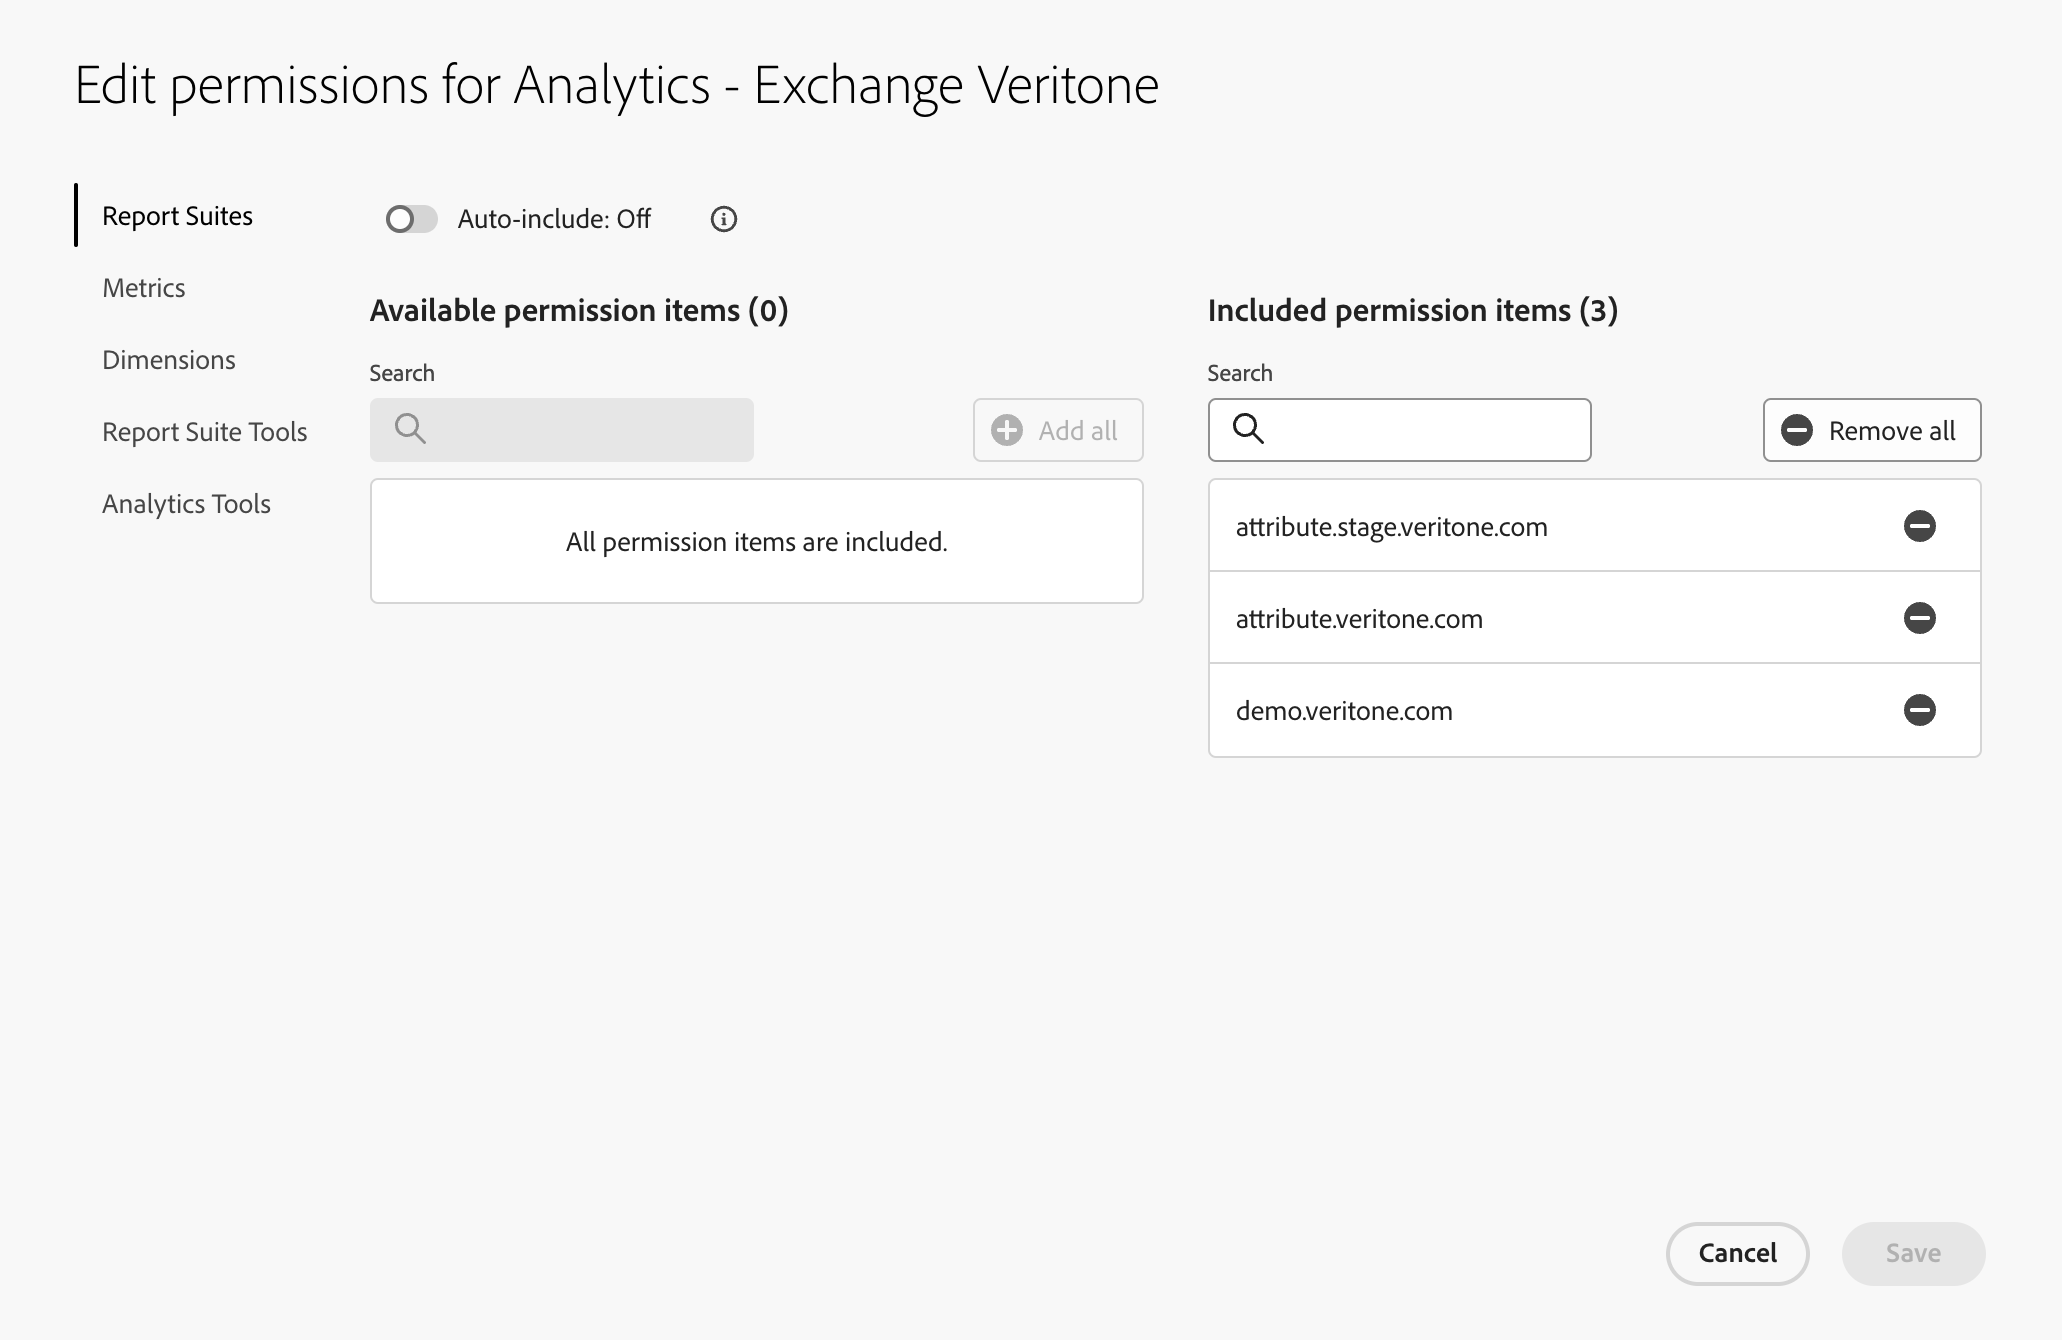Viewport: 2062px width, 1340px height.
Task: Remove attribute.stage.veritone.com using its minus icon
Action: click(x=1919, y=526)
